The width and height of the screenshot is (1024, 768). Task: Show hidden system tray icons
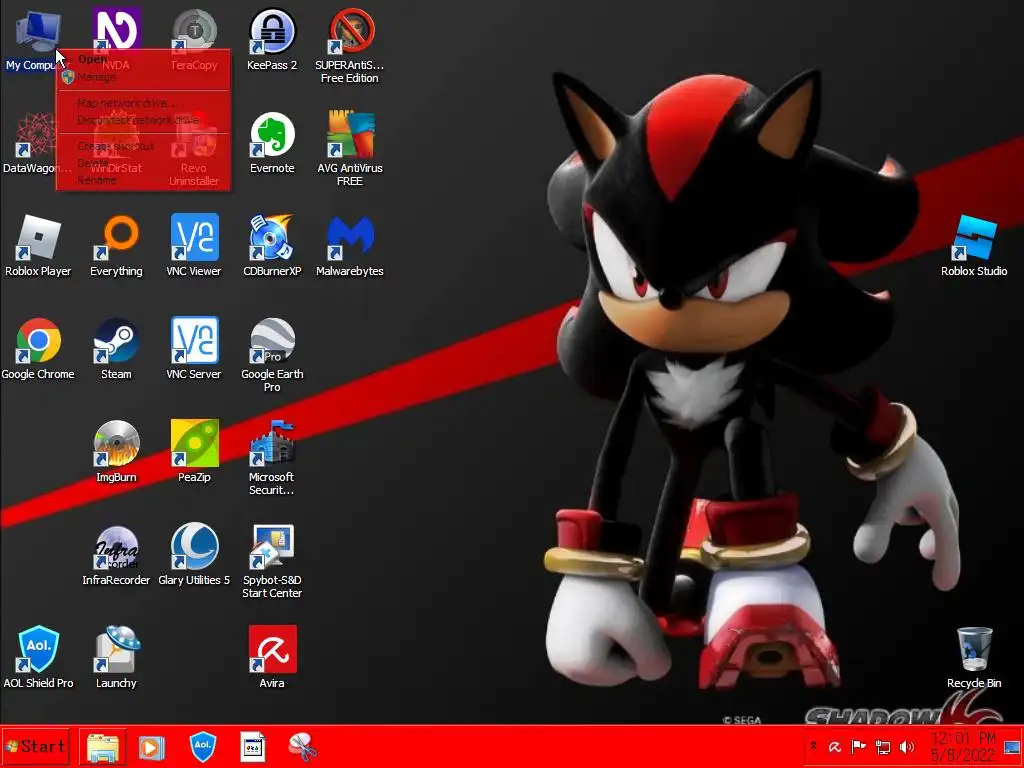[x=814, y=746]
